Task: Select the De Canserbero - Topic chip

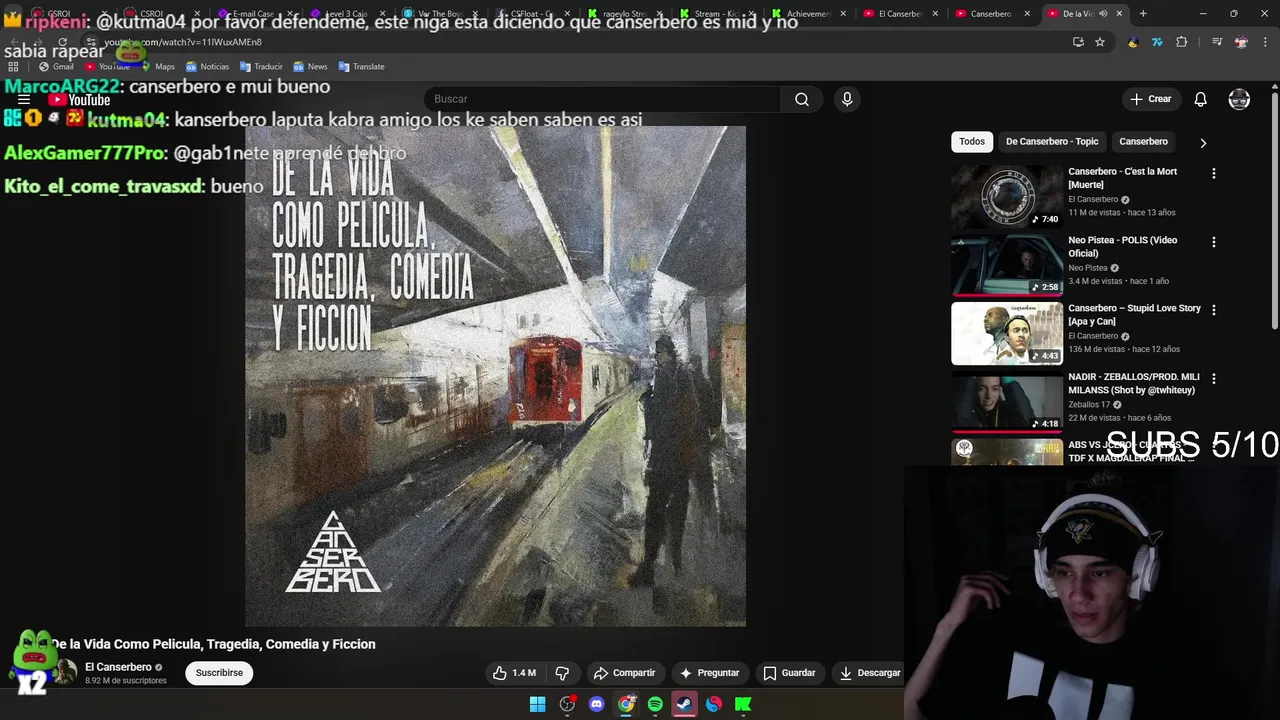Action: click(1052, 141)
